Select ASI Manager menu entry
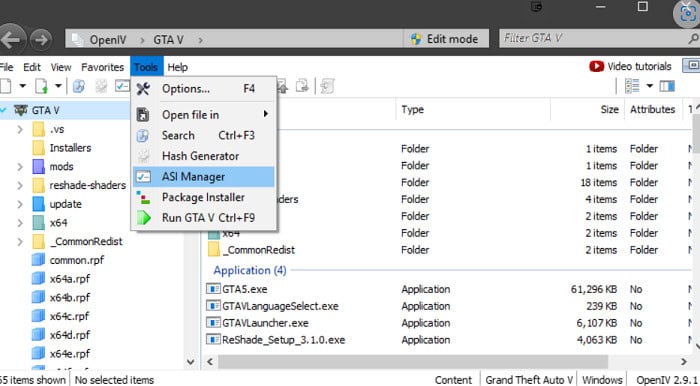This screenshot has height=386, width=700. click(204, 177)
